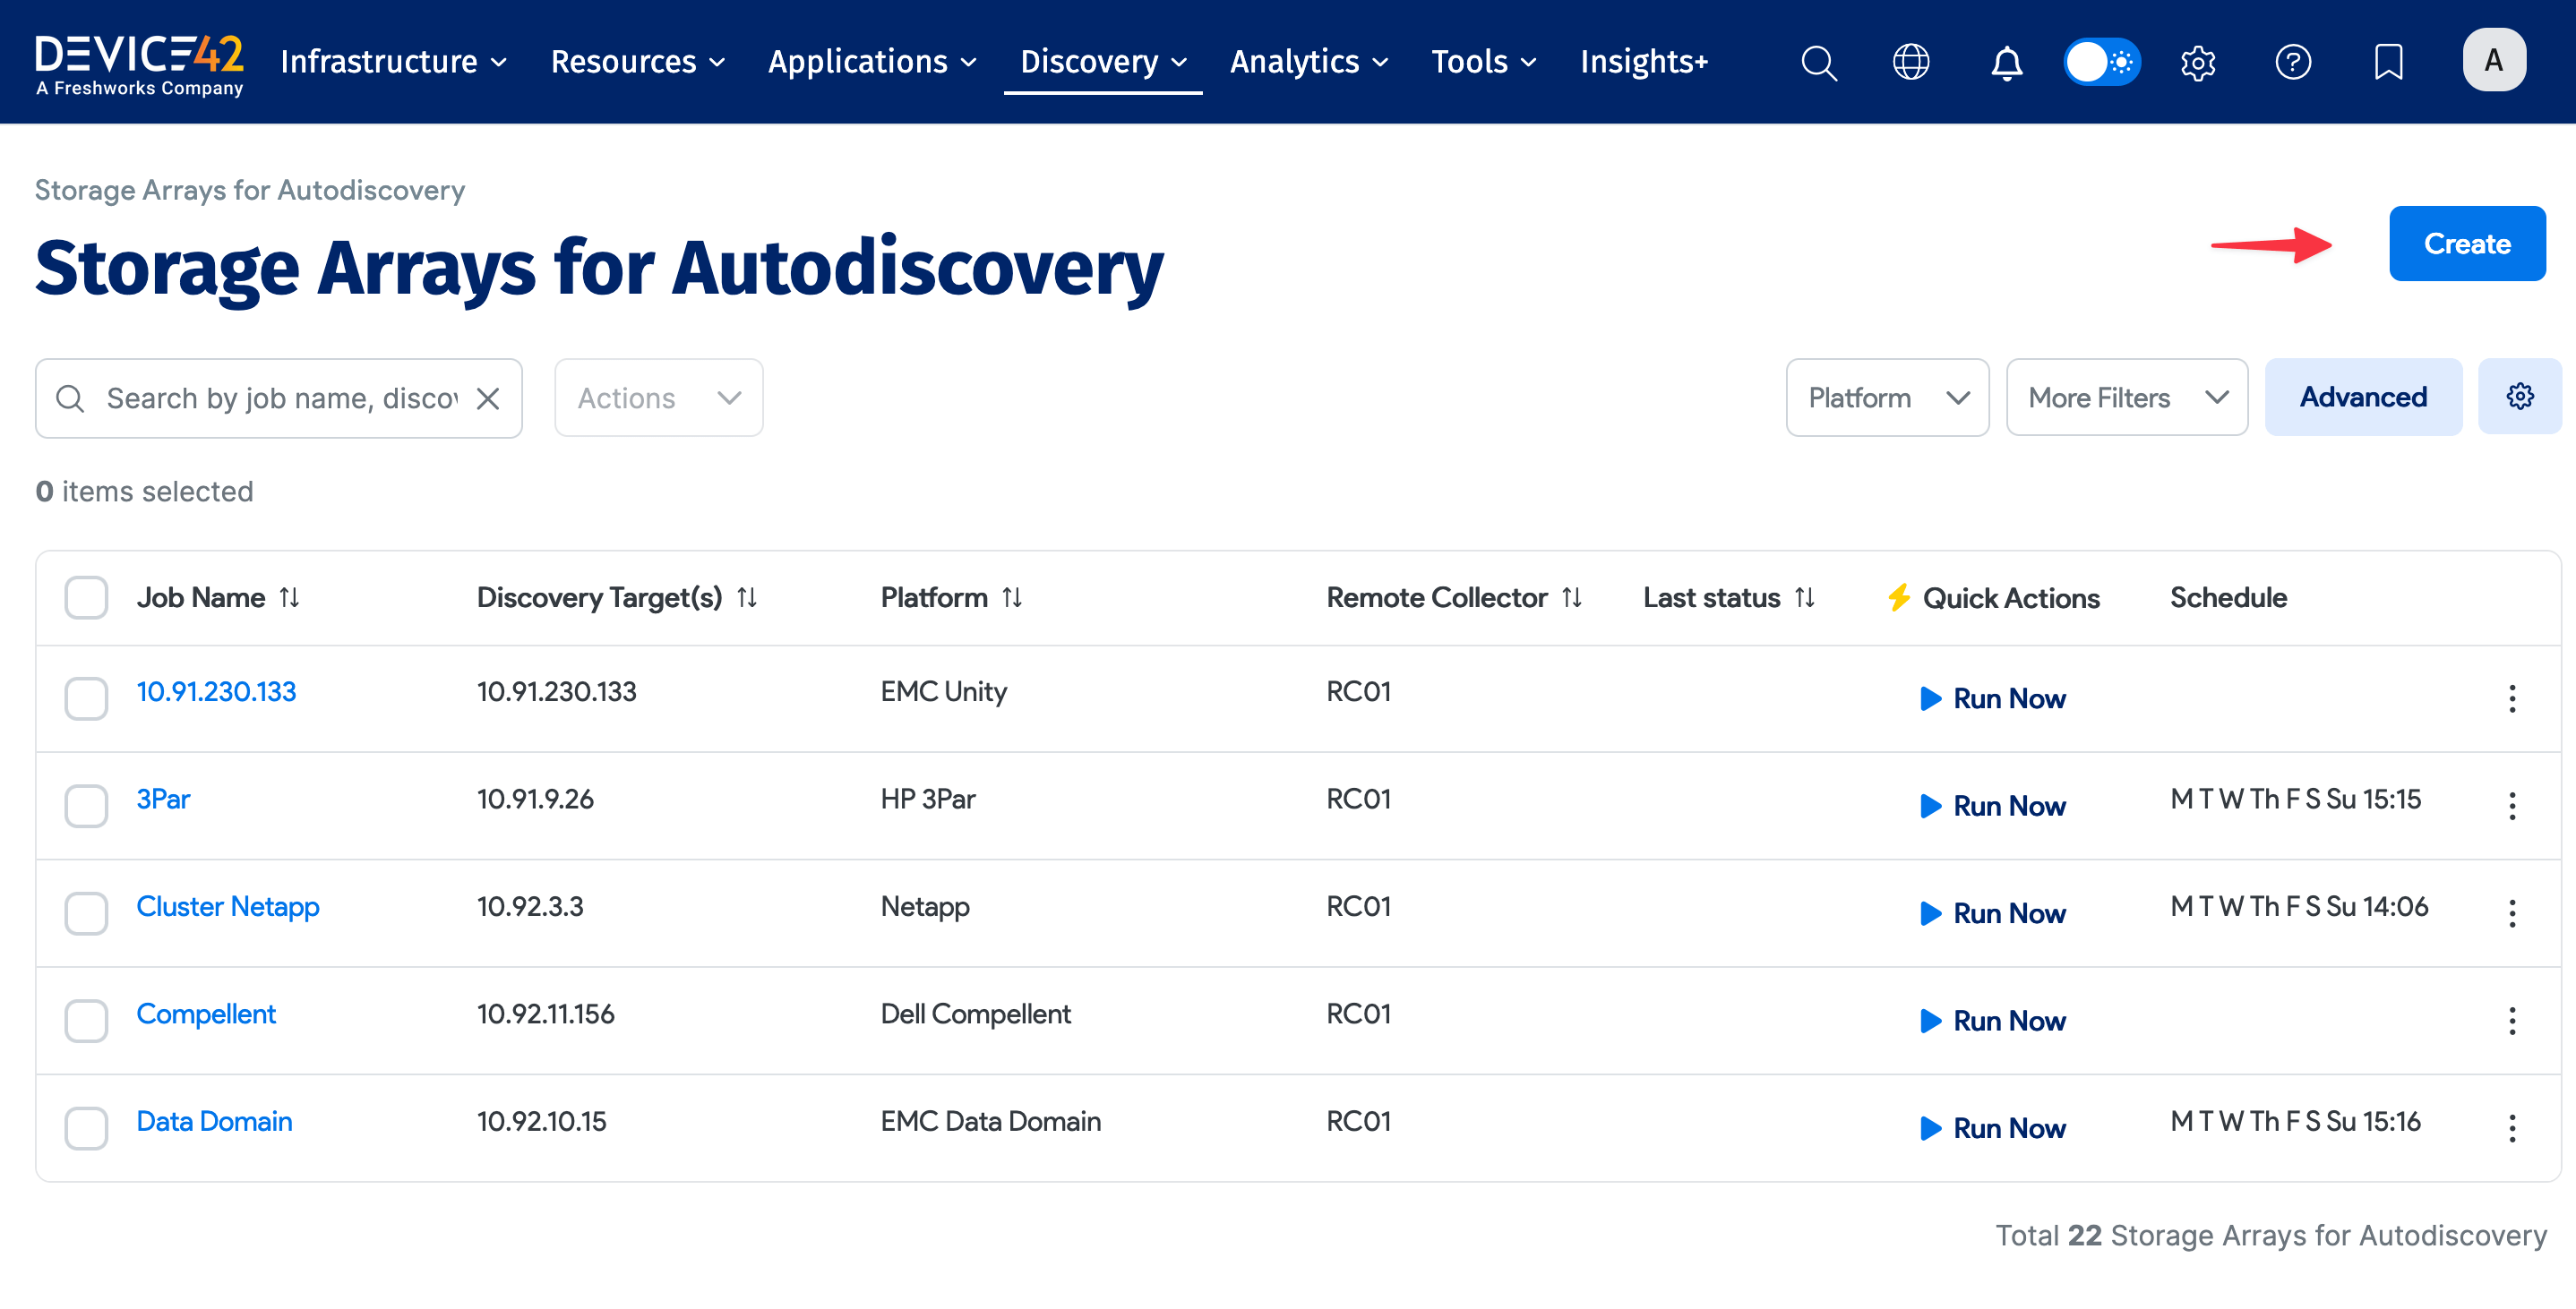The height and width of the screenshot is (1309, 2576).
Task: Open the notifications bell
Action: point(2006,62)
